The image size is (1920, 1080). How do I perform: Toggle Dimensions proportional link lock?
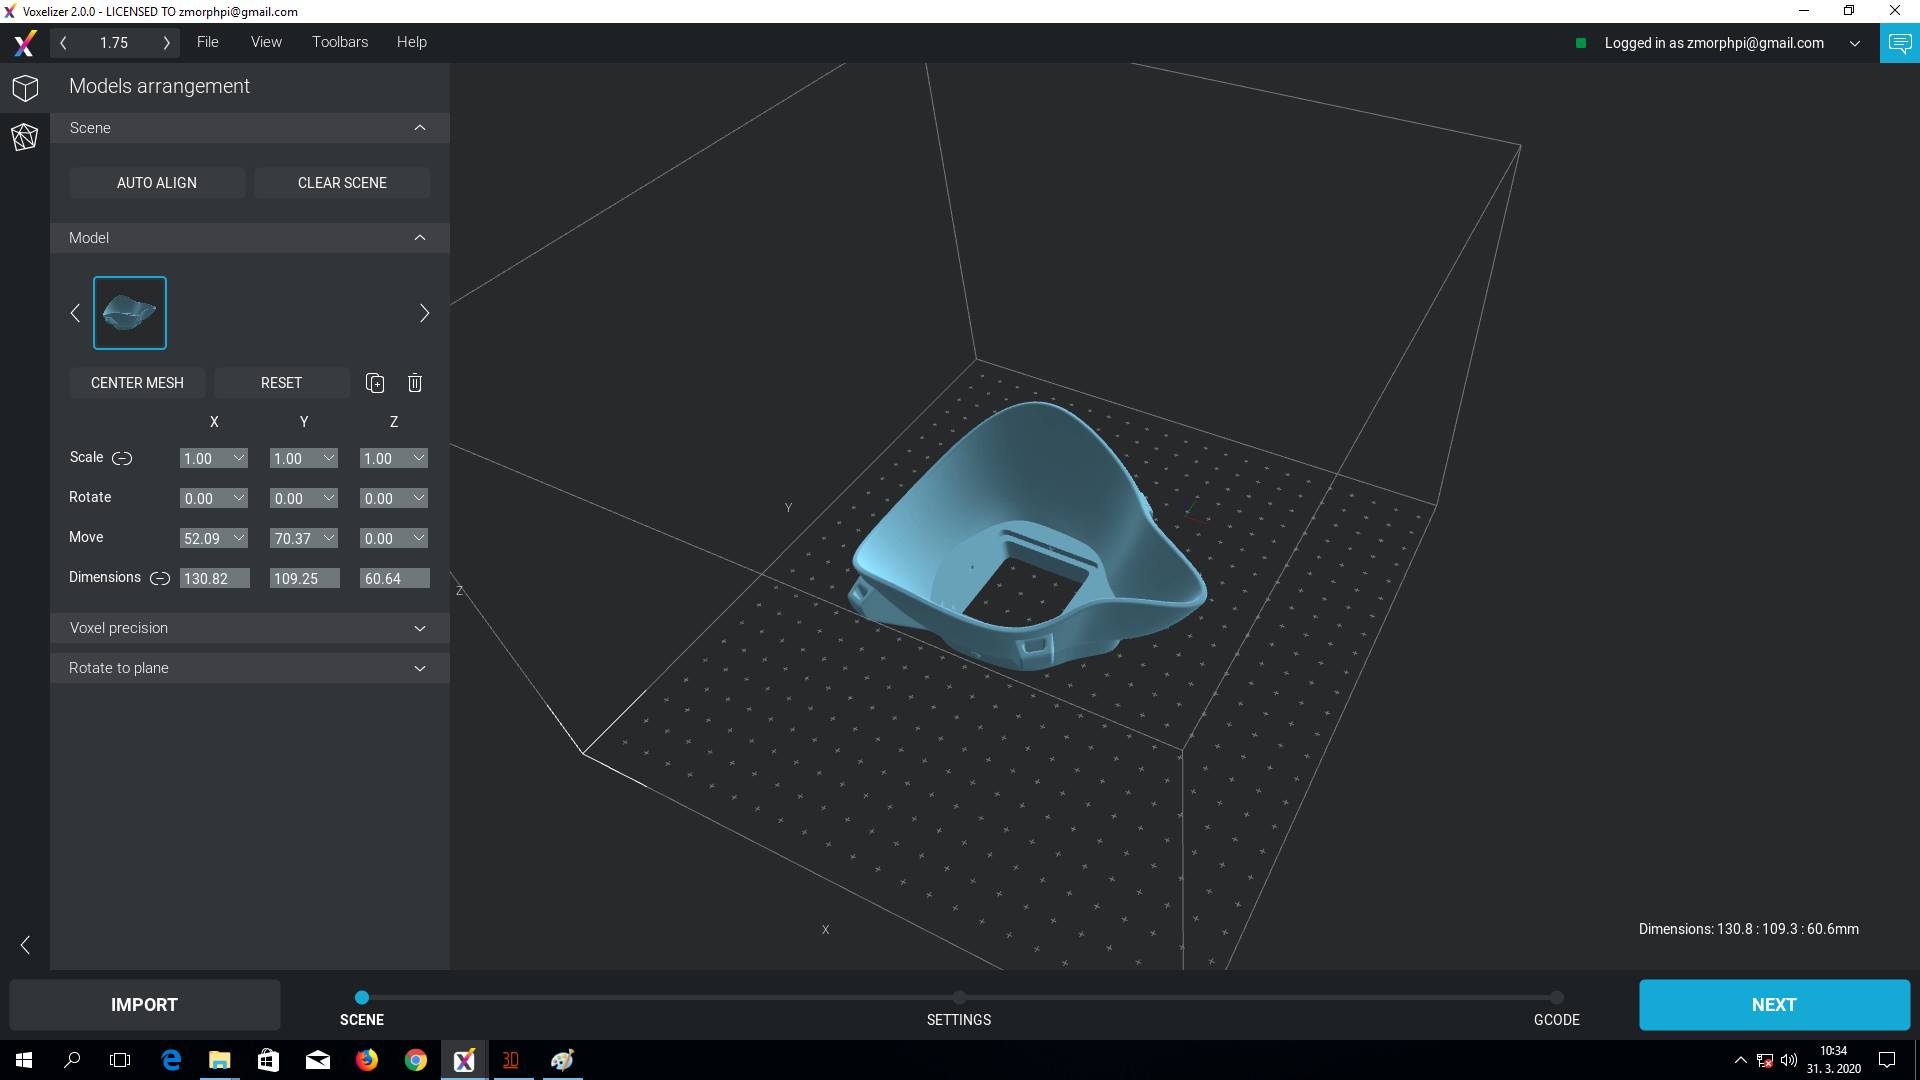coord(159,578)
